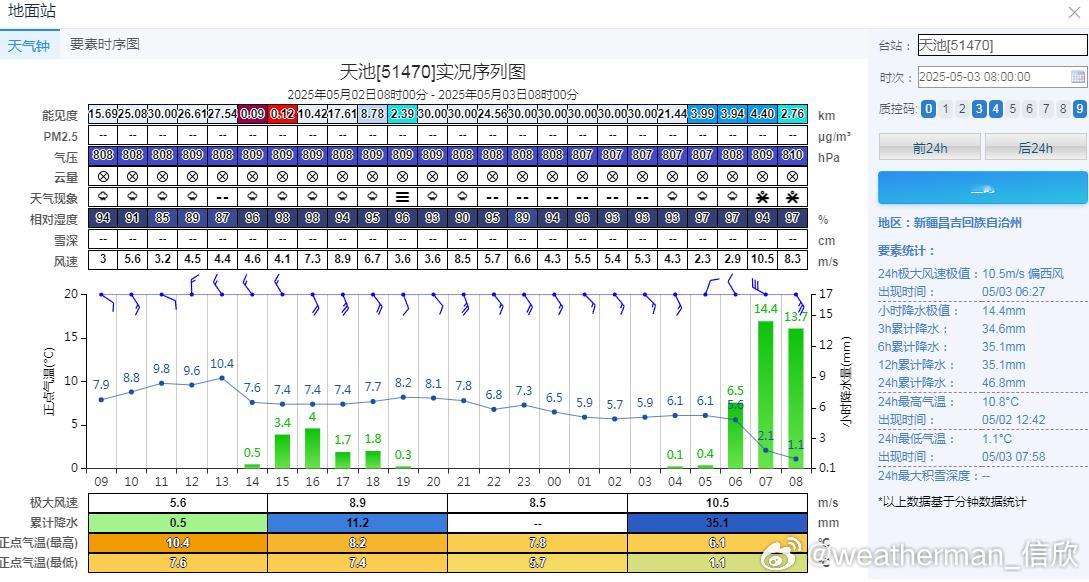Screen dimensions: 1089x582
Task: Click the 2.76 visibility cell
Action: 792,114
